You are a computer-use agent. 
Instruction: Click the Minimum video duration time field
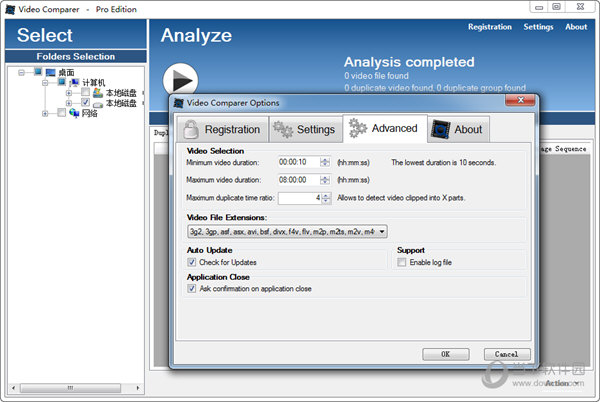[299, 162]
